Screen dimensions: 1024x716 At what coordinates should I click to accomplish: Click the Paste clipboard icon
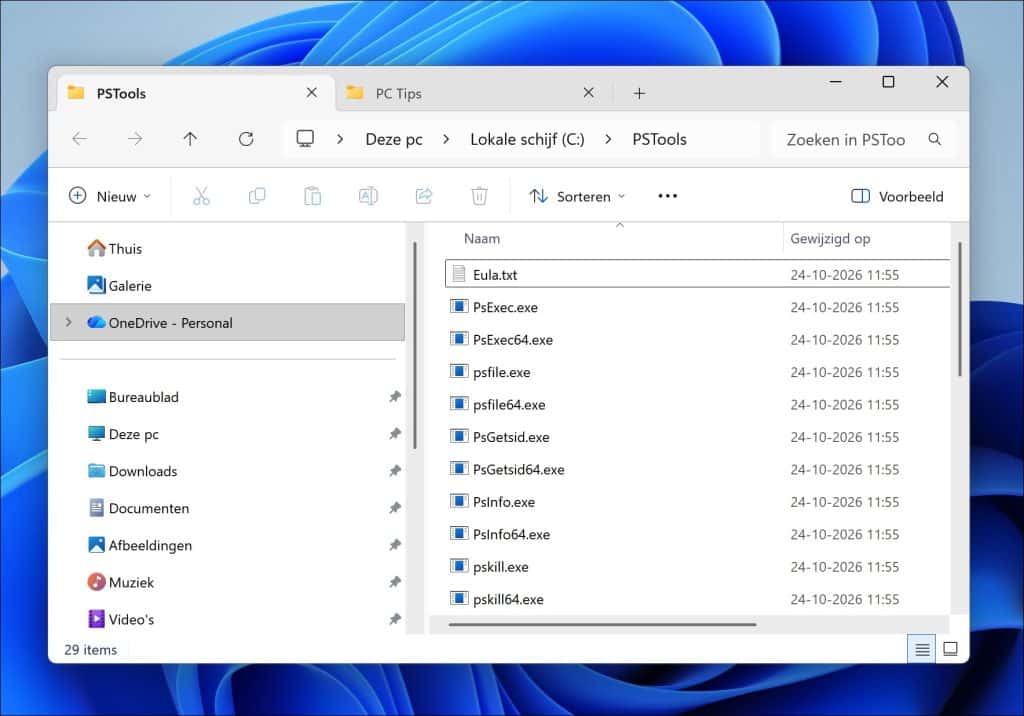312,196
